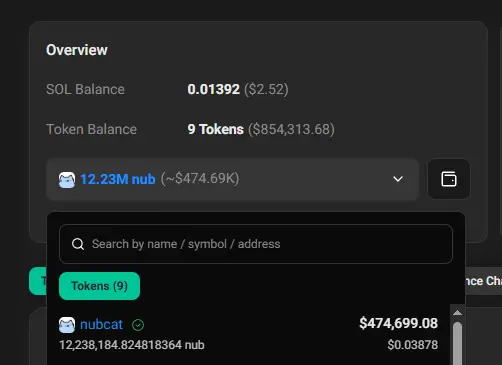
Task: Click the token list scrollbar thumb
Action: [458, 343]
